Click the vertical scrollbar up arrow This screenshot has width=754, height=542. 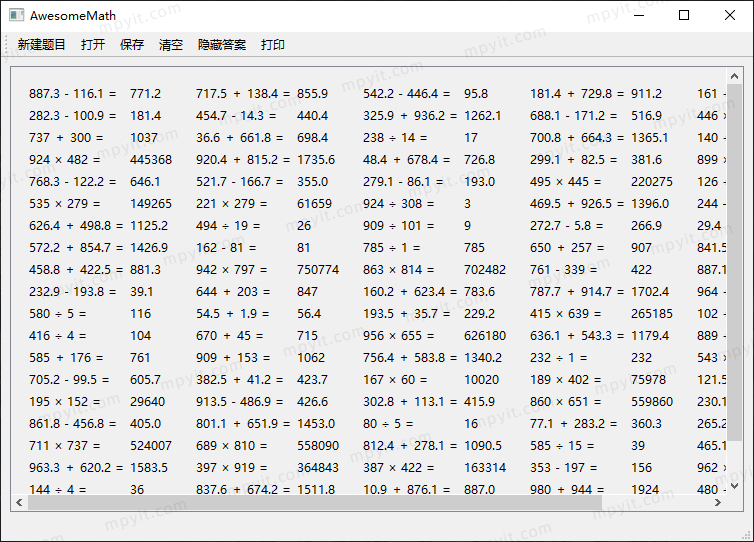click(x=734, y=76)
